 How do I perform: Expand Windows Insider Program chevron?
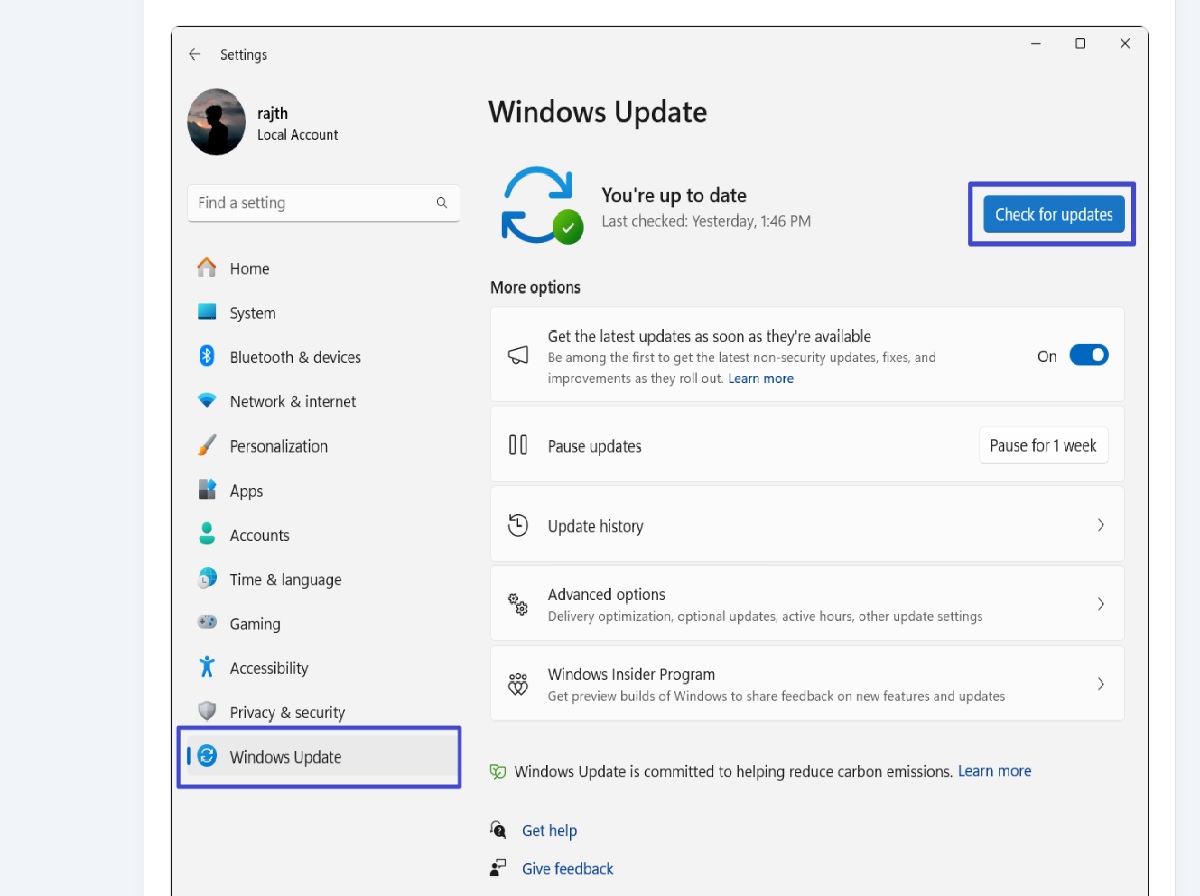(x=1100, y=684)
